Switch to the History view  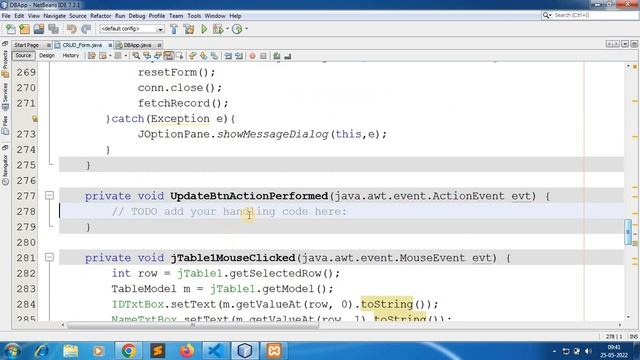click(x=71, y=56)
